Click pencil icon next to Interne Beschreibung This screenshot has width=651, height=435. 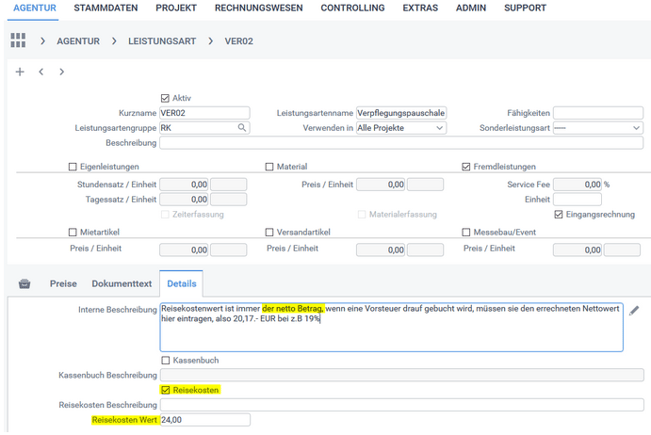(634, 311)
